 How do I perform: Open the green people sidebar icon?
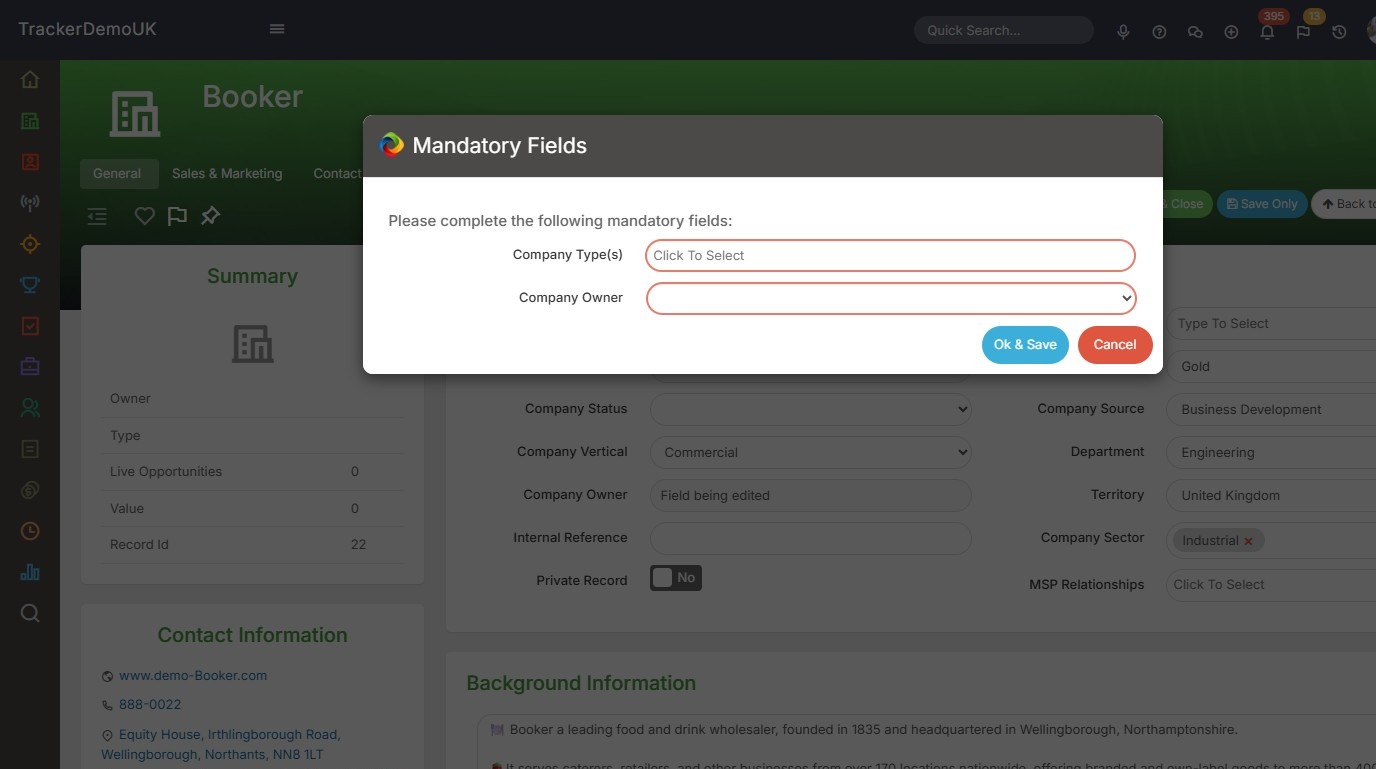tap(30, 408)
